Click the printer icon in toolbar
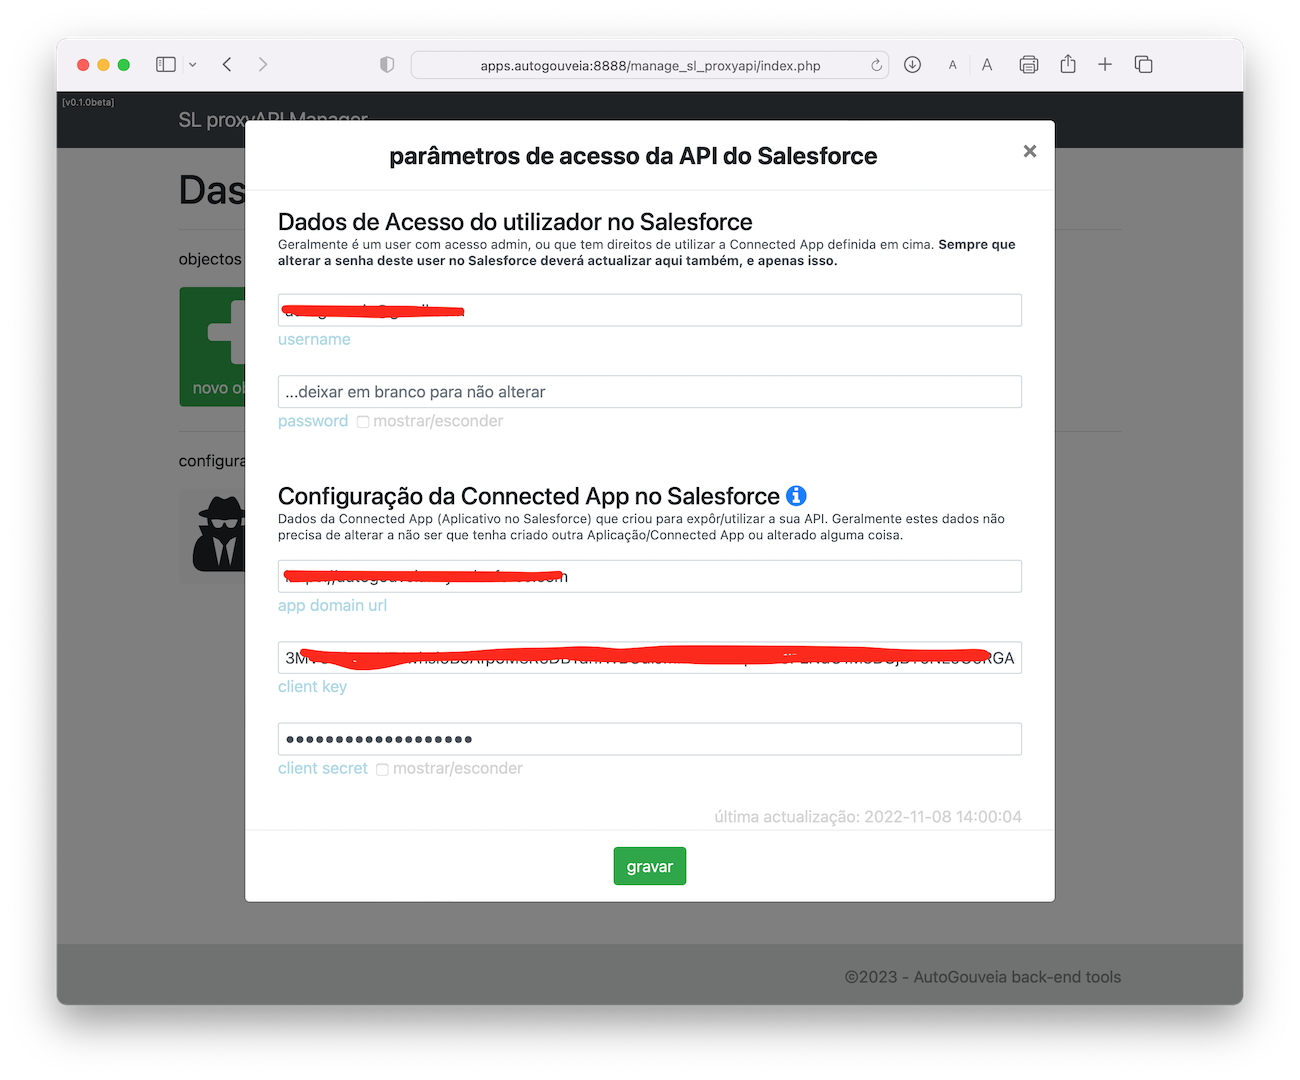 pos(1028,65)
